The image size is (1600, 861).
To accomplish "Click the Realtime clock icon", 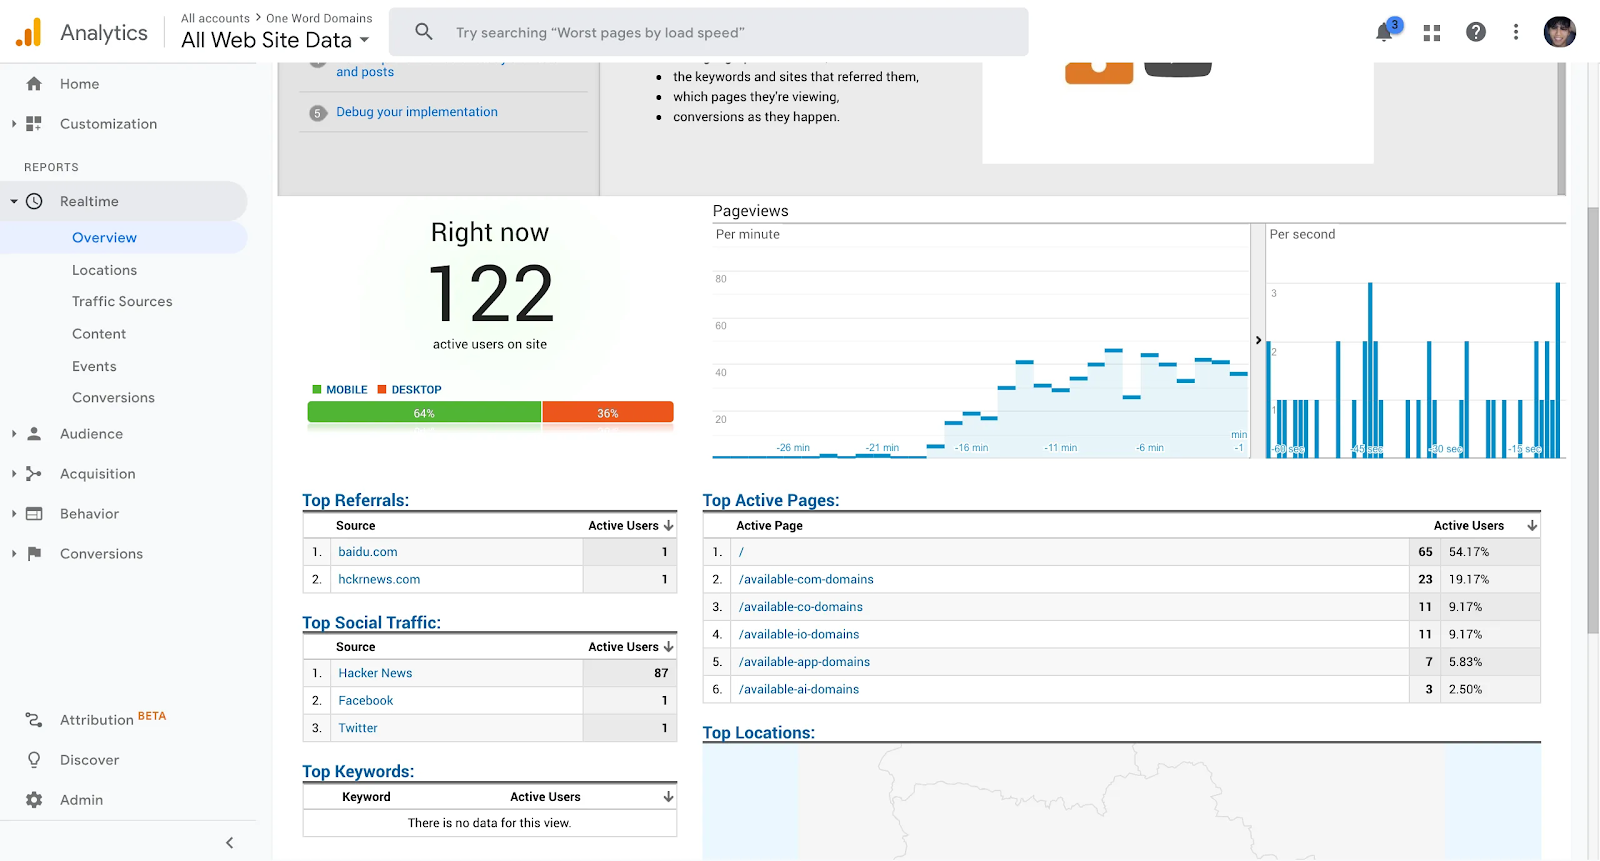I will 34,201.
